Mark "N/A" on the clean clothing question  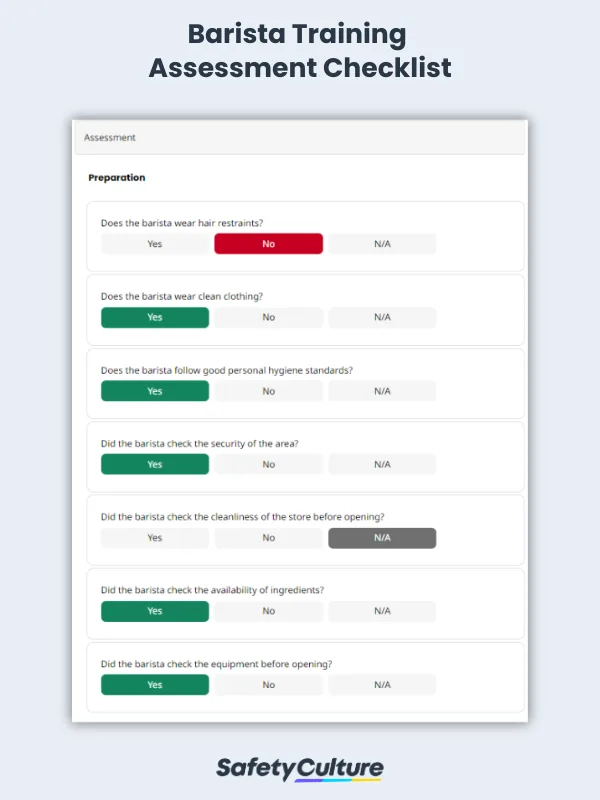click(x=382, y=317)
